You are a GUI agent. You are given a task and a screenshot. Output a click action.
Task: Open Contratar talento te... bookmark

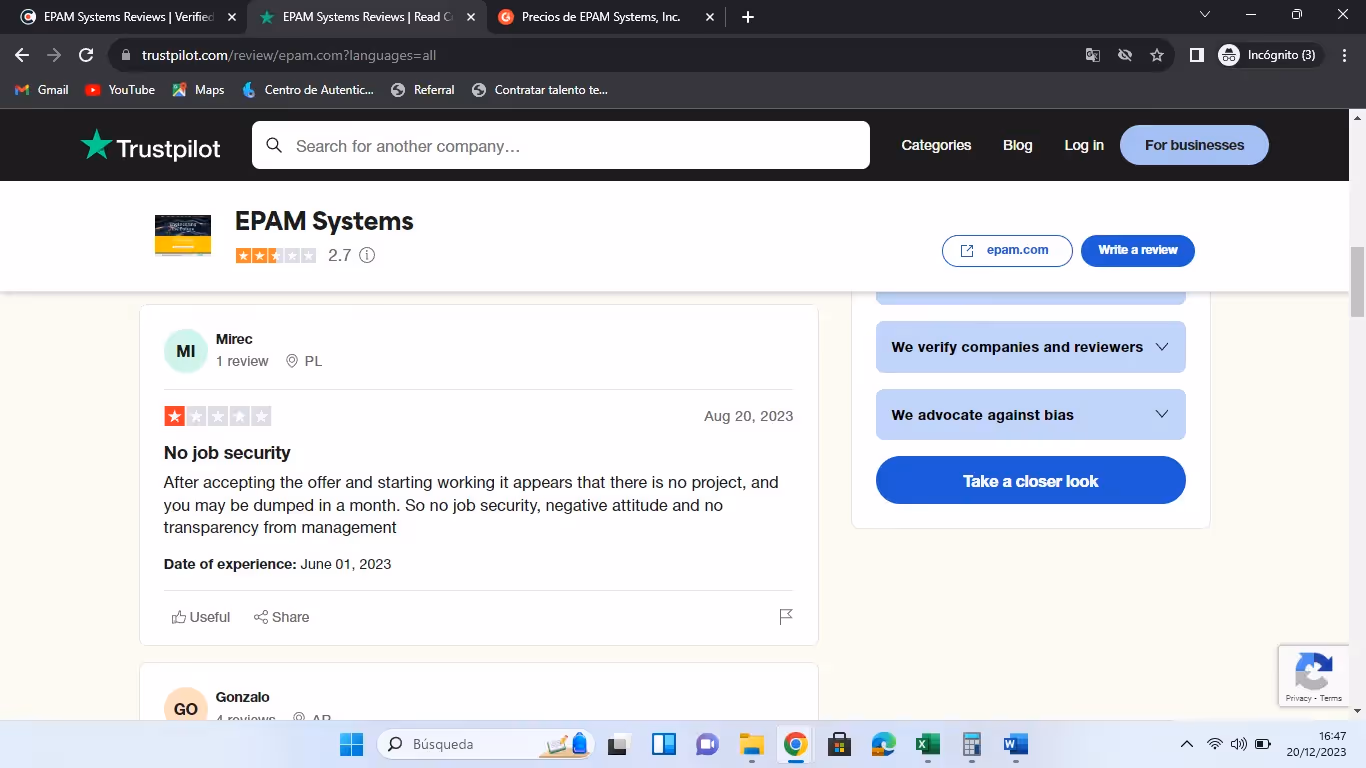[x=540, y=90]
